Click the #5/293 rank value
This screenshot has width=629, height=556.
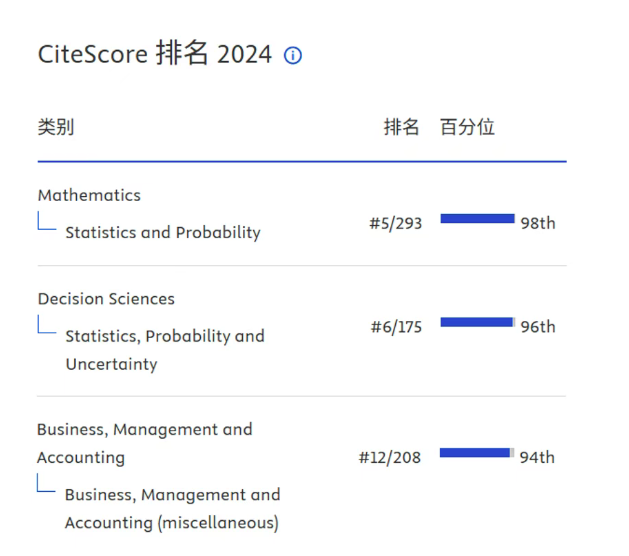coord(395,223)
